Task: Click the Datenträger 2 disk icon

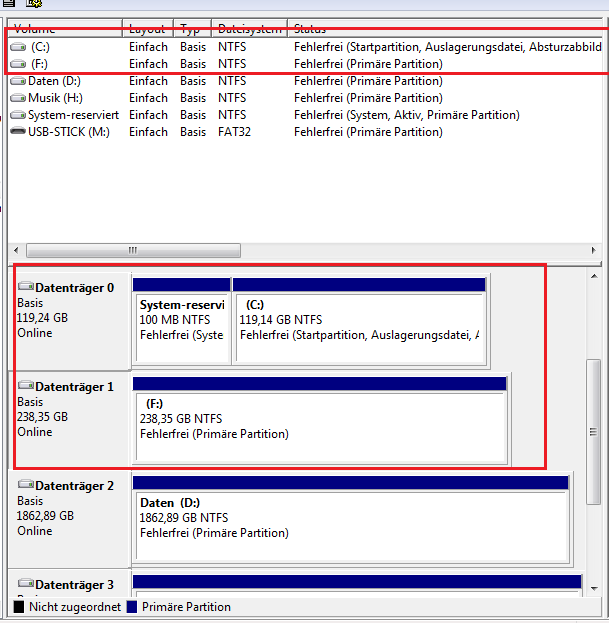Action: point(26,484)
